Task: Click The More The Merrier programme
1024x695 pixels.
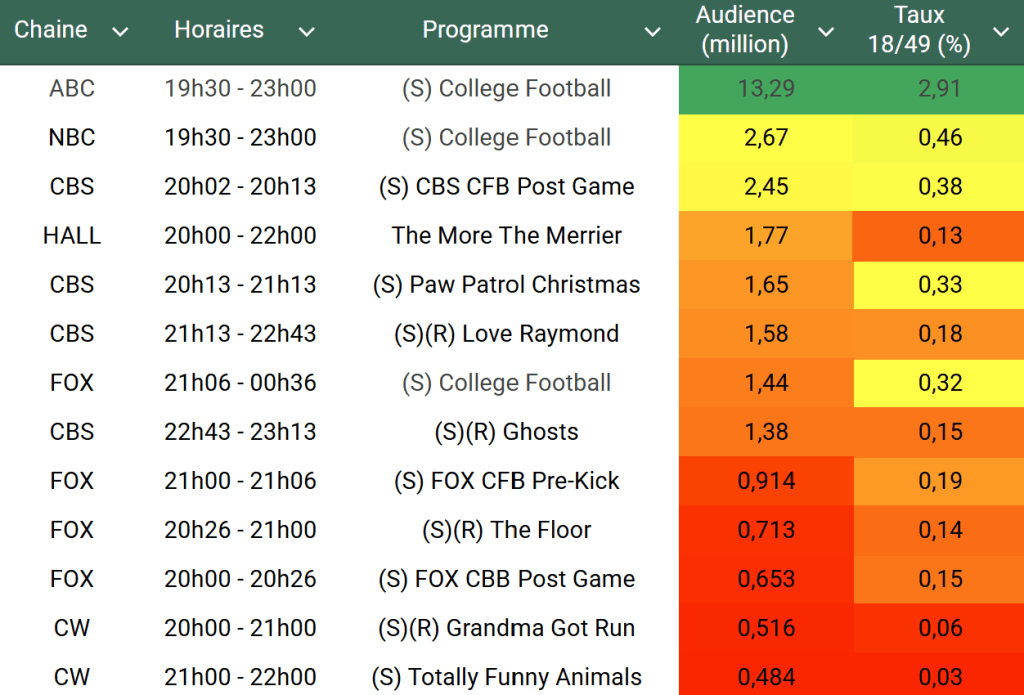Action: pyautogui.click(x=506, y=236)
